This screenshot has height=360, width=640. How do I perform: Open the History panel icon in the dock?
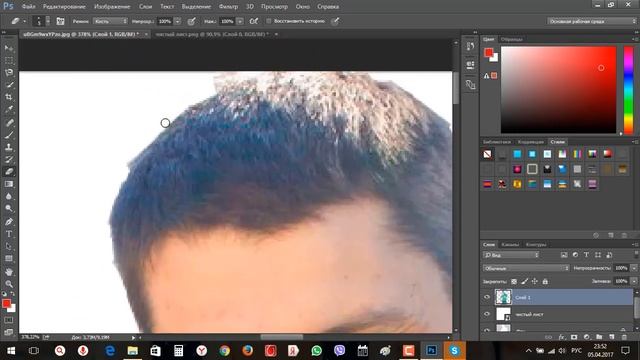pyautogui.click(x=470, y=47)
